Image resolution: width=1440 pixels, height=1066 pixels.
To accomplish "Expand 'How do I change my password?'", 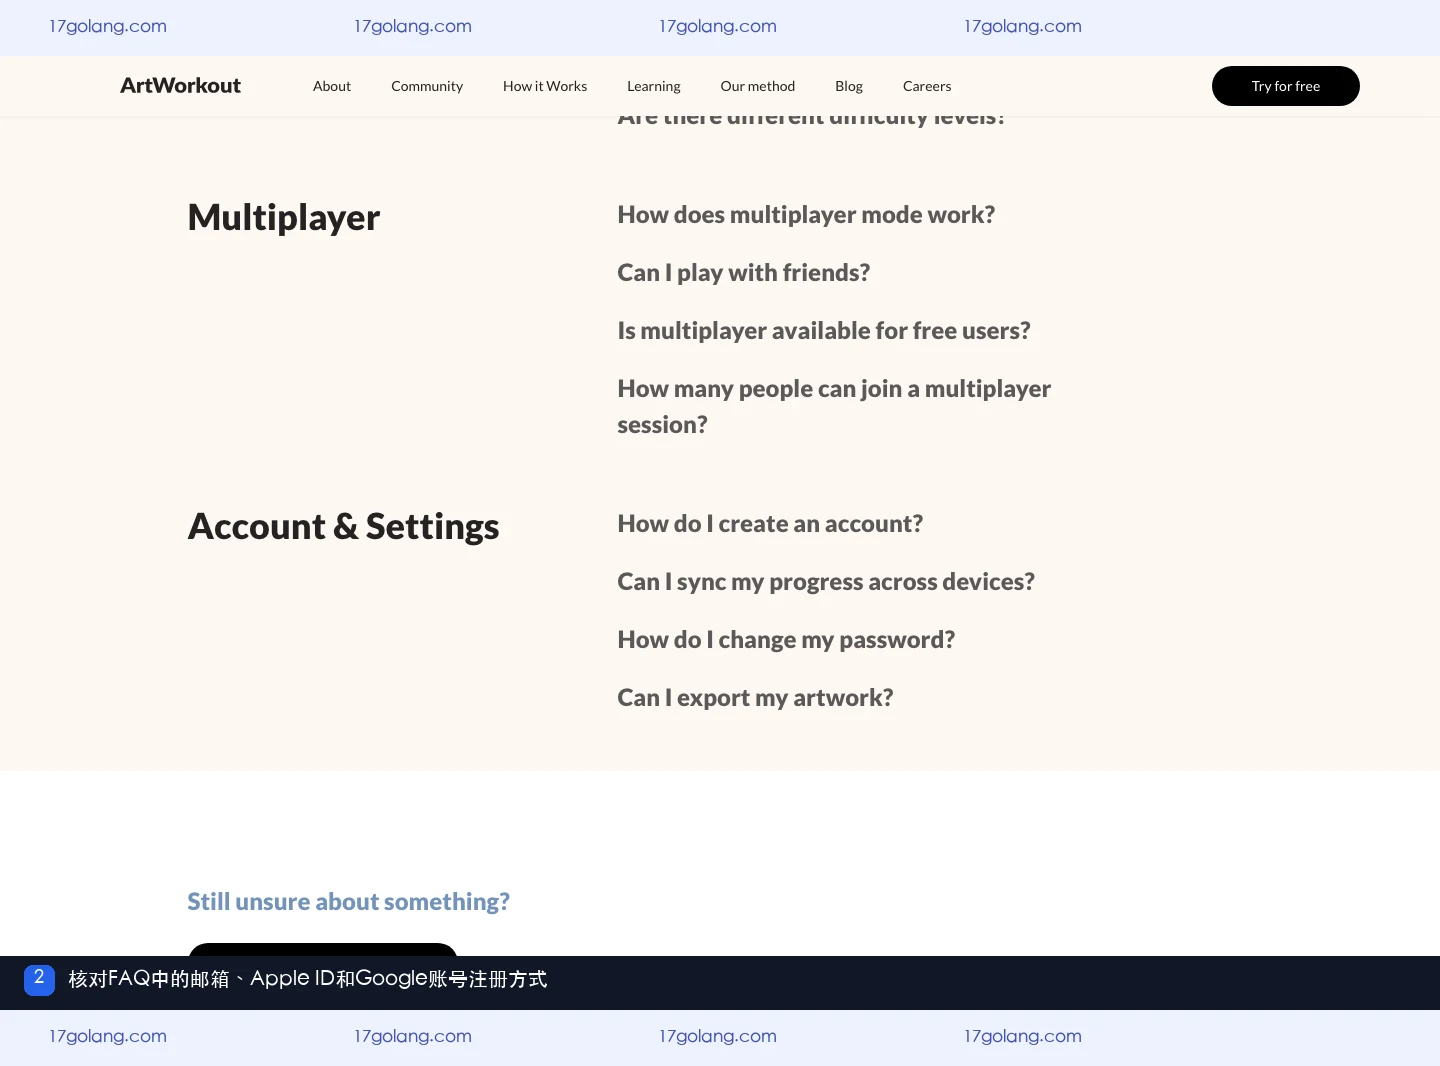I will [x=786, y=640].
